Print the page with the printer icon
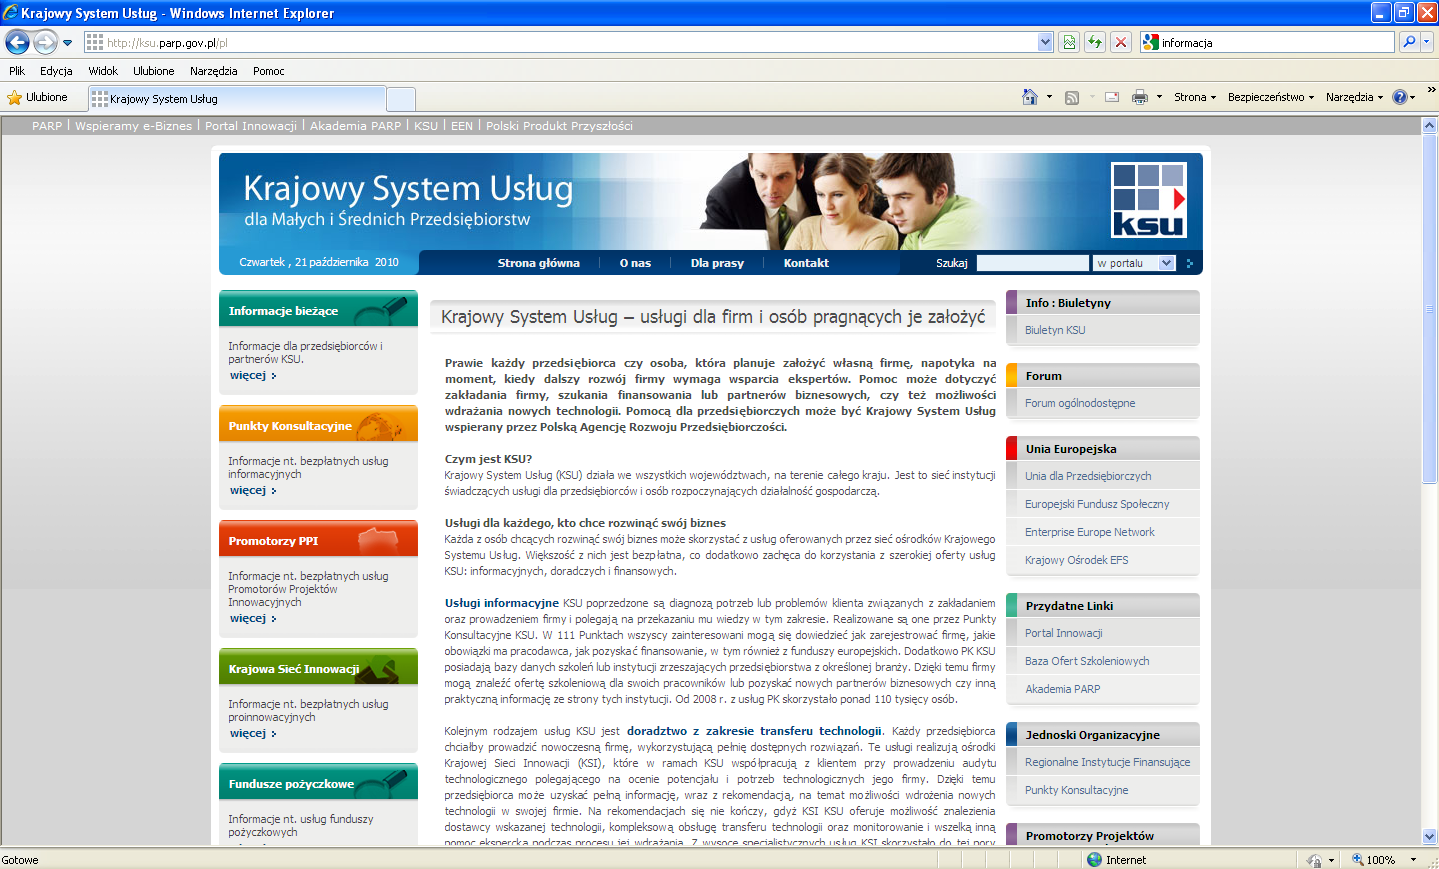Viewport: 1439px width, 869px height. [x=1139, y=97]
